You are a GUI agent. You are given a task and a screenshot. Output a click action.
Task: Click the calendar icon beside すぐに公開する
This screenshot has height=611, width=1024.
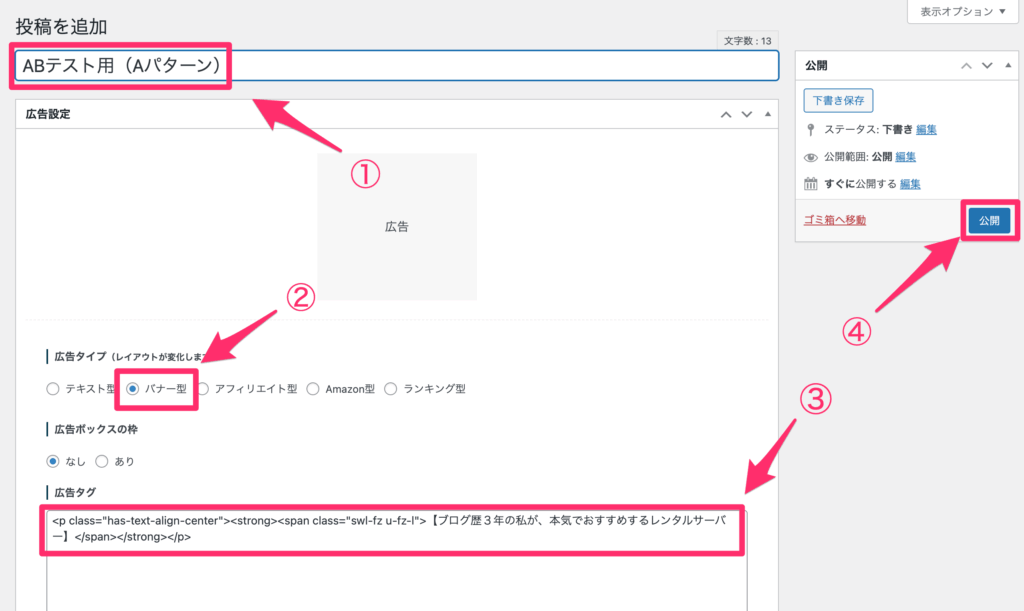(x=810, y=183)
